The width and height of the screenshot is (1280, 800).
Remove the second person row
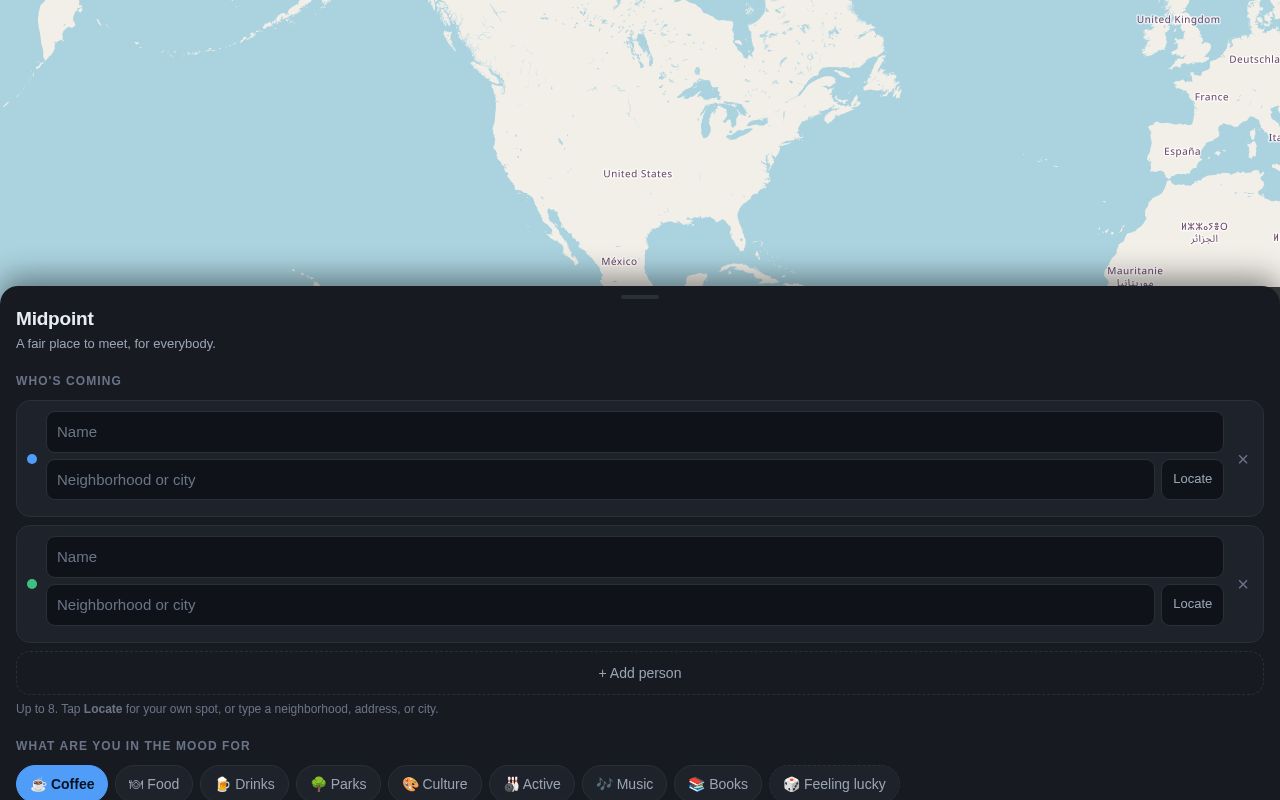point(1243,584)
